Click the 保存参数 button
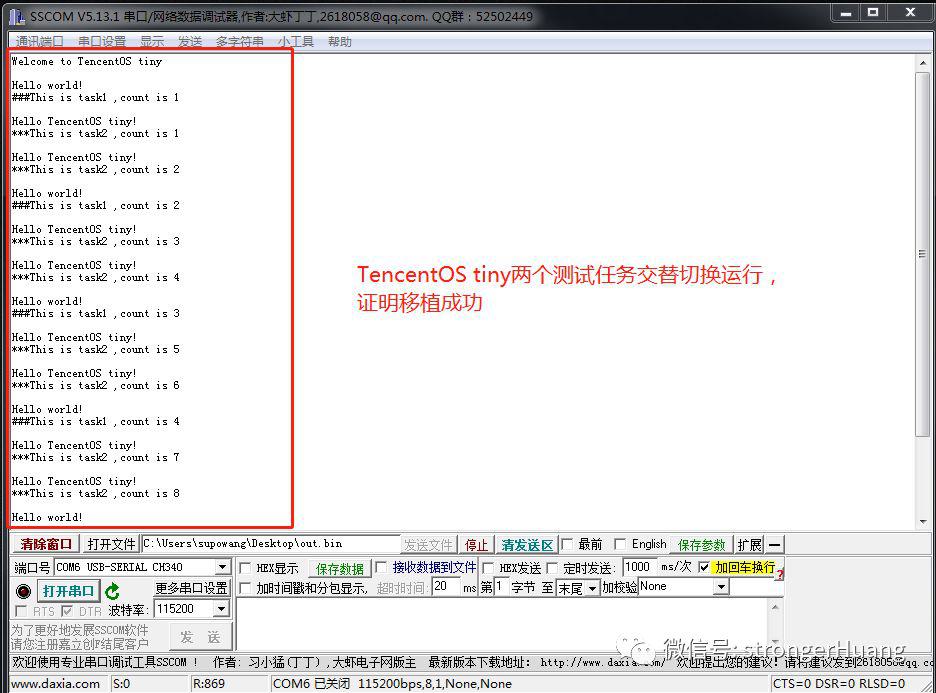This screenshot has width=936, height=693. [701, 544]
